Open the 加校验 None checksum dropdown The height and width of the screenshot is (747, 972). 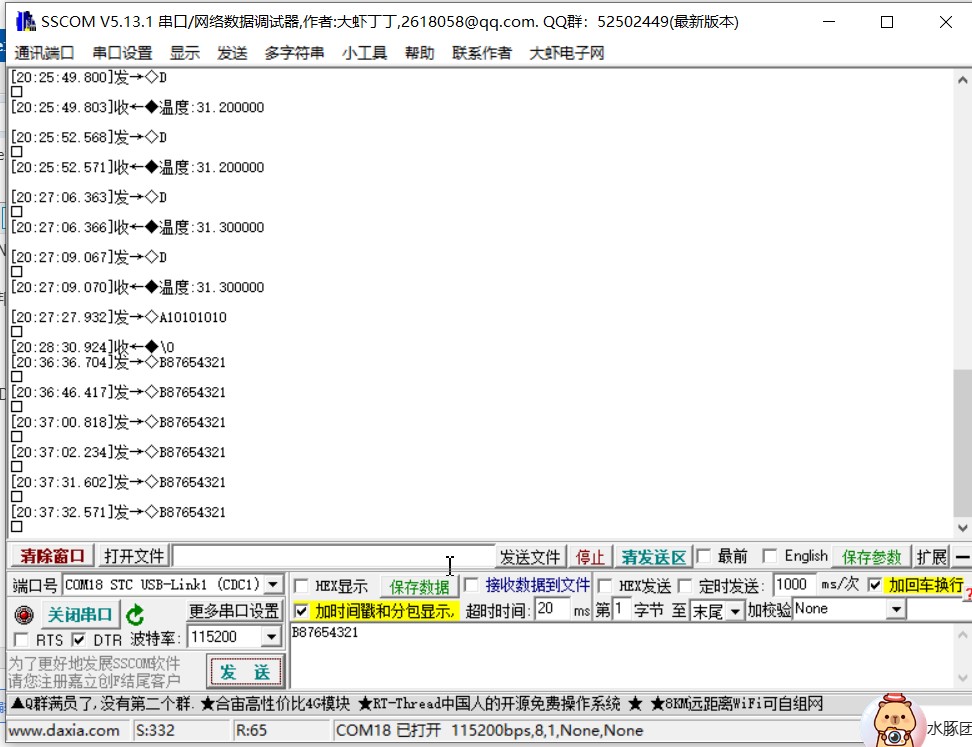(895, 609)
